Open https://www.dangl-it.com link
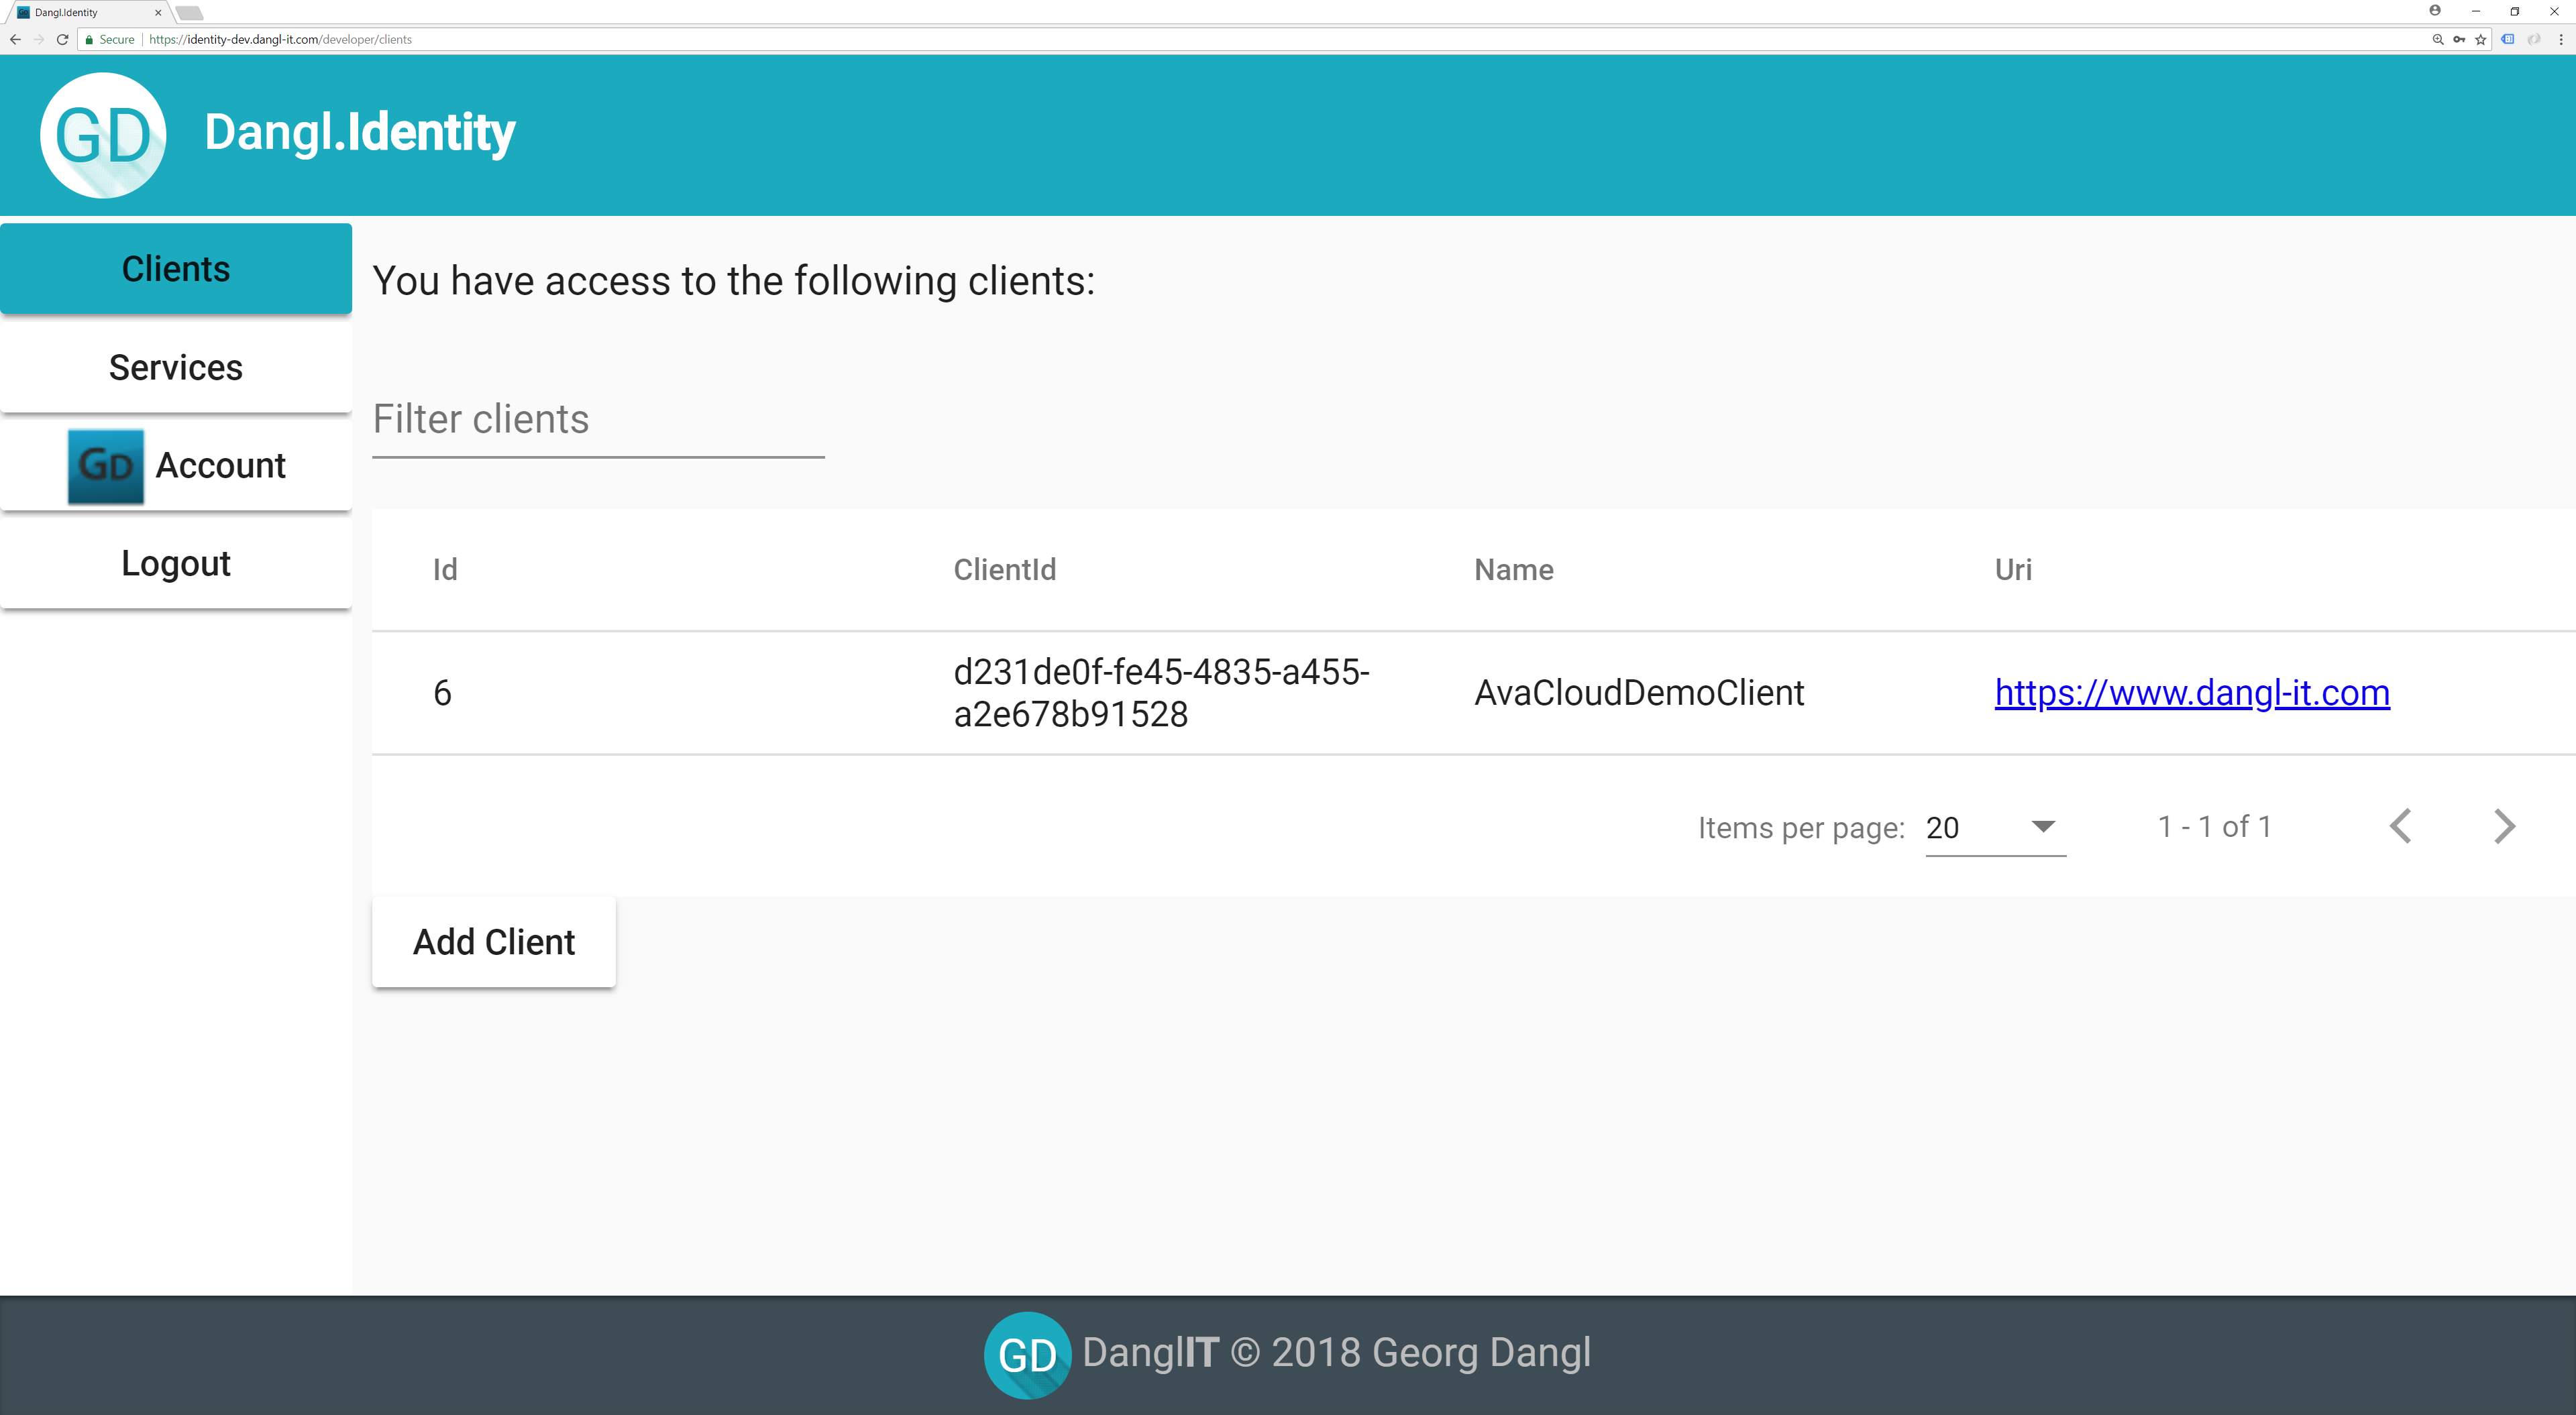The width and height of the screenshot is (2576, 1415). [x=2192, y=692]
